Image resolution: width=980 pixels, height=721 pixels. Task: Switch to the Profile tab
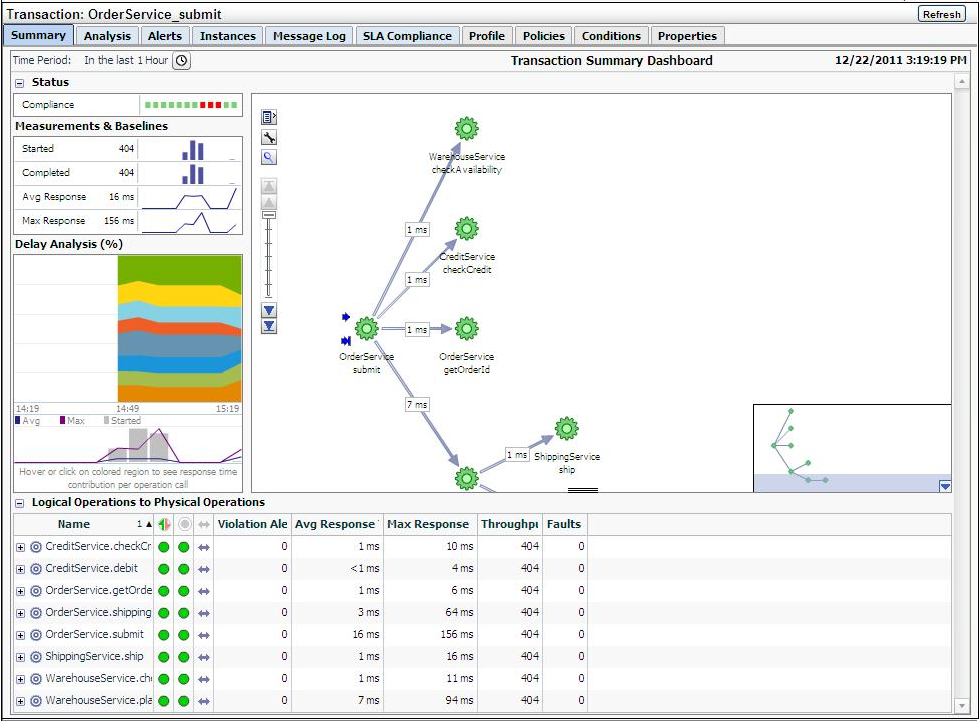tap(487, 36)
